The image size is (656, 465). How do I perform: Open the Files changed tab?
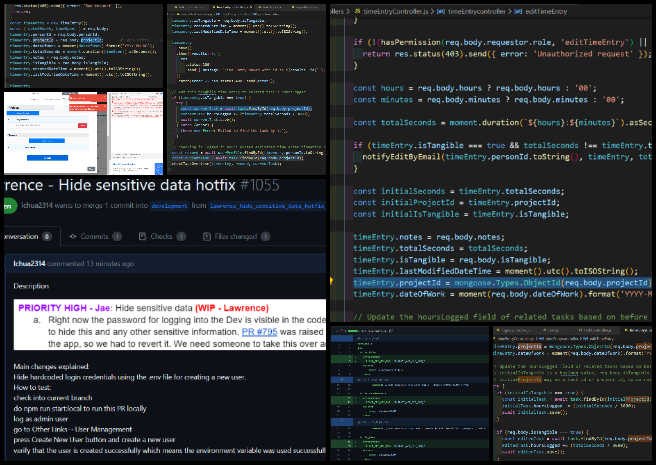tap(236, 236)
